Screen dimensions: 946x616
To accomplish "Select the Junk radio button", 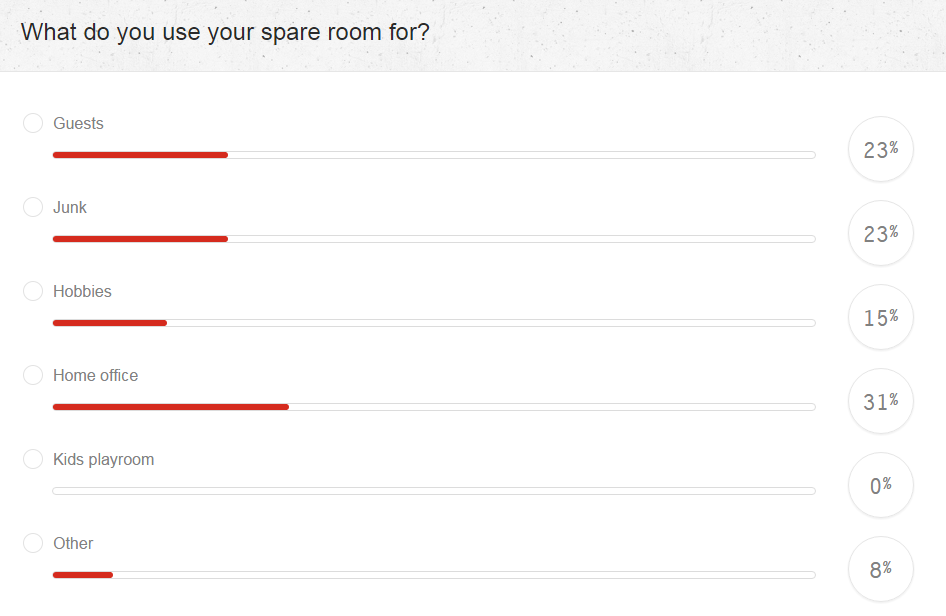I will pyautogui.click(x=33, y=206).
